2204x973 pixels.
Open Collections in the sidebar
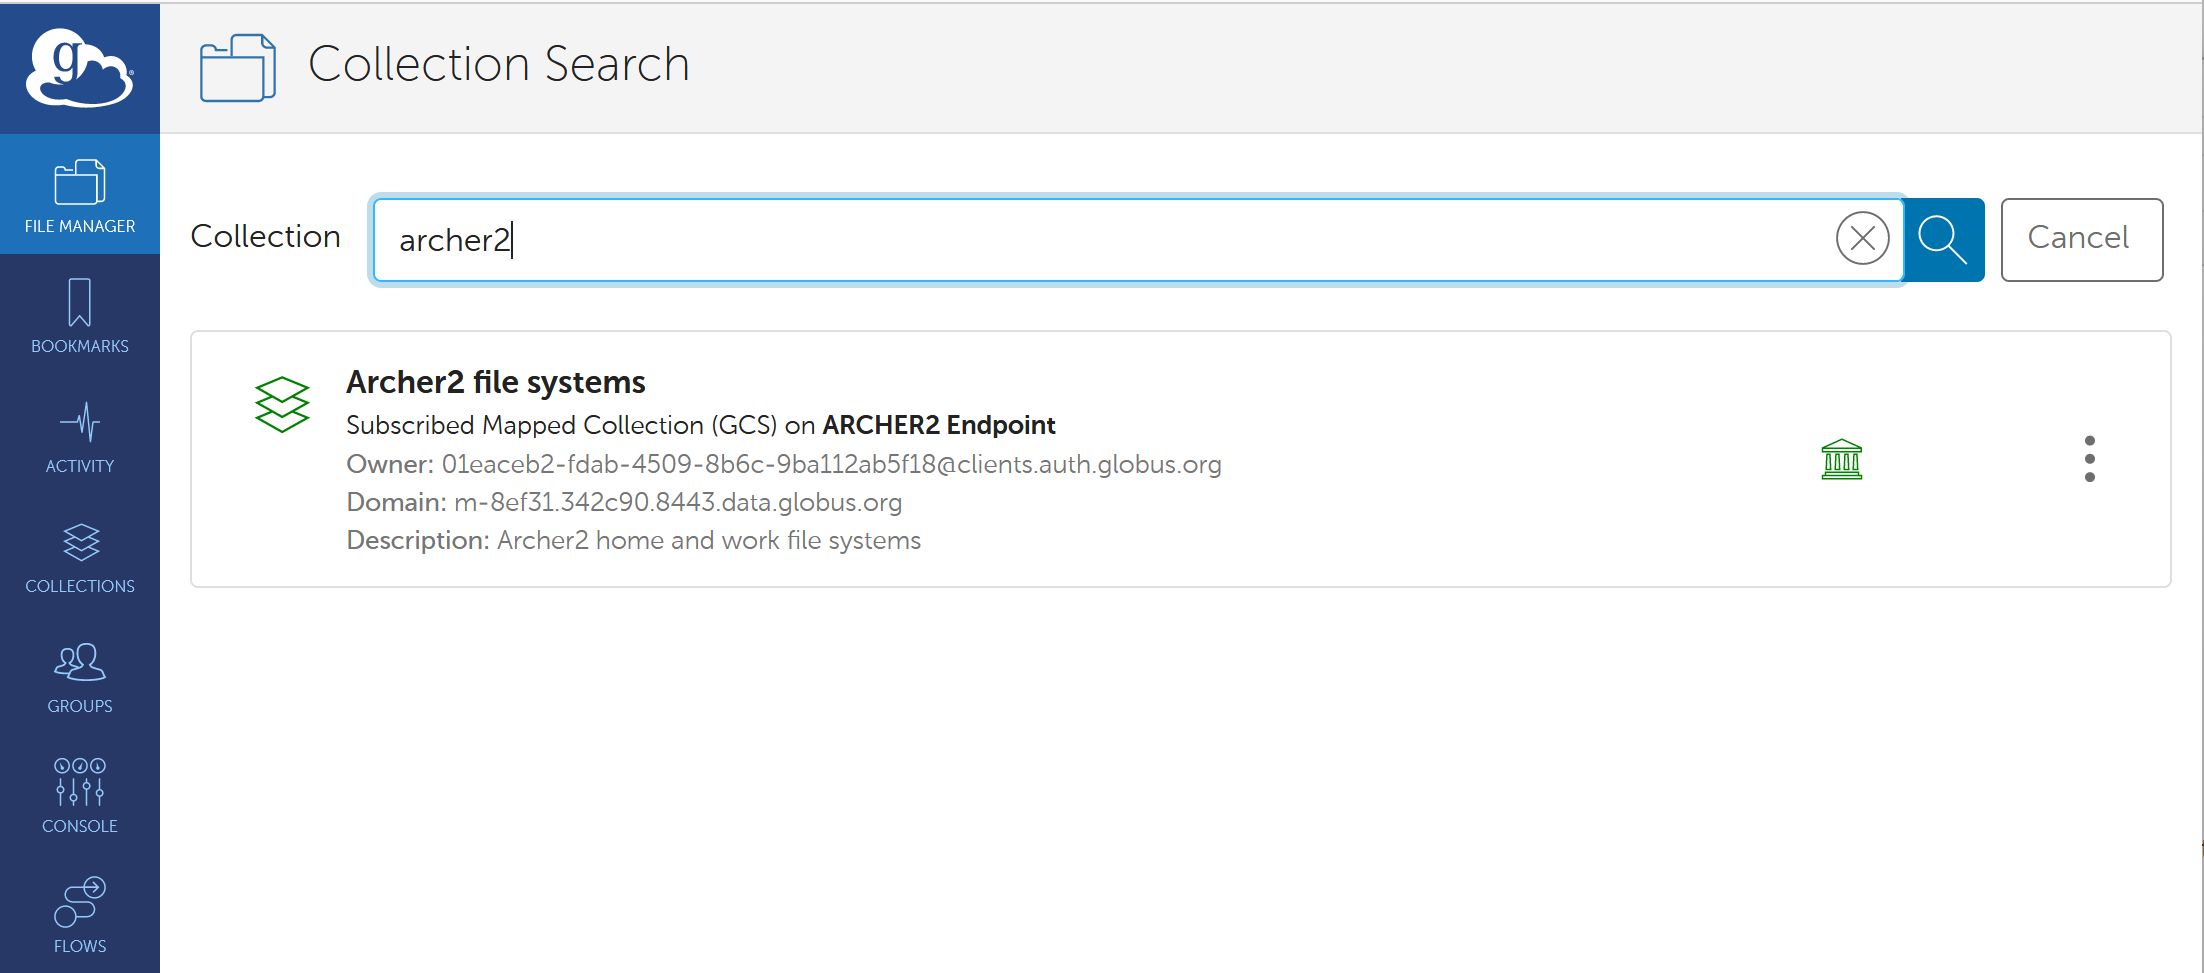pos(80,556)
